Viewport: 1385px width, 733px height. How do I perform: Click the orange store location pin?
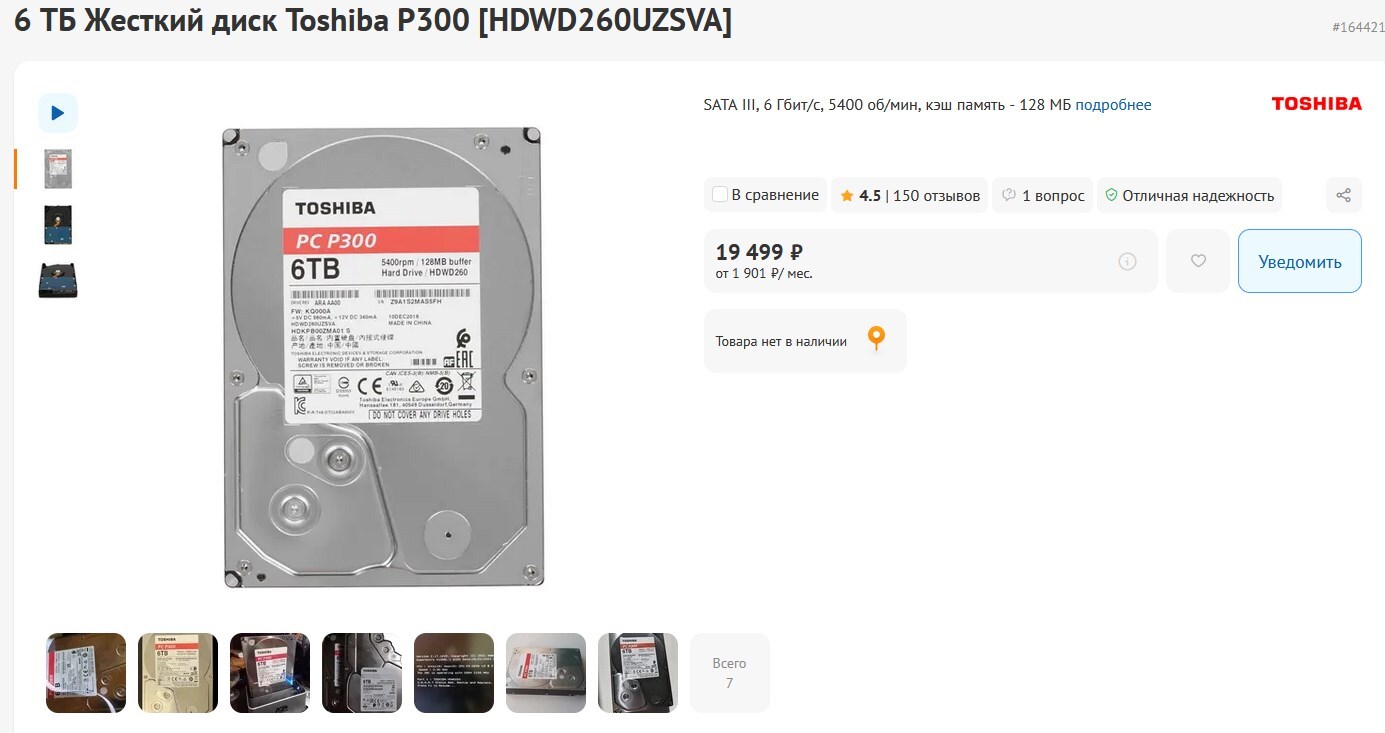[876, 339]
